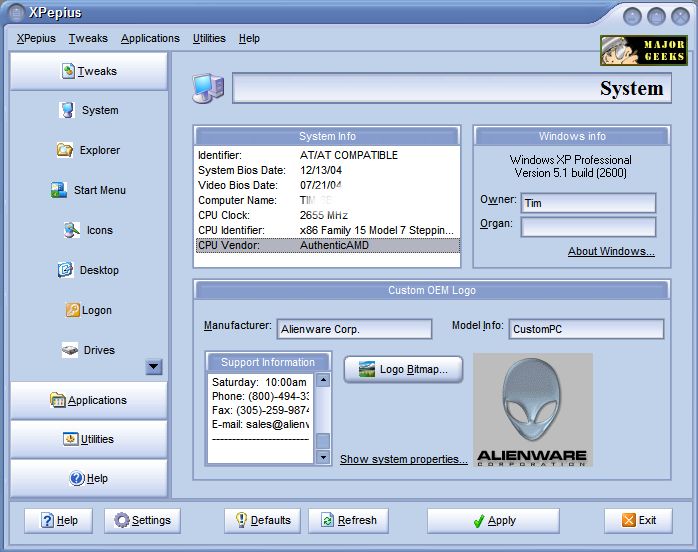Open the Show system properties link
Screen dimensions: 698x552
coord(403,459)
